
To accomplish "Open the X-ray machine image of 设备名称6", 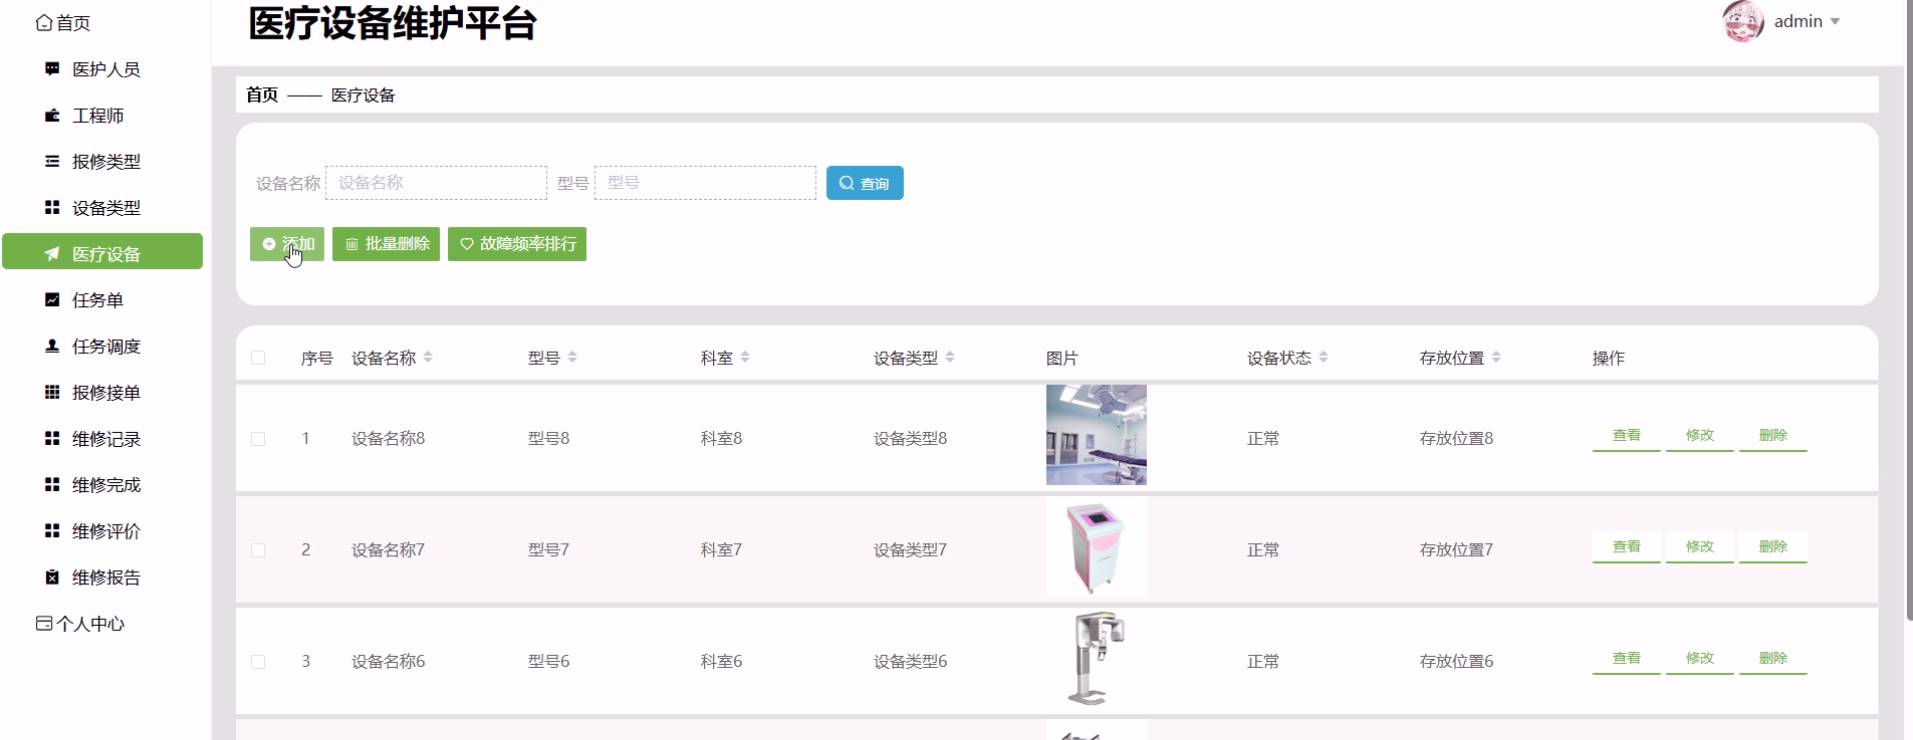I will (x=1096, y=659).
